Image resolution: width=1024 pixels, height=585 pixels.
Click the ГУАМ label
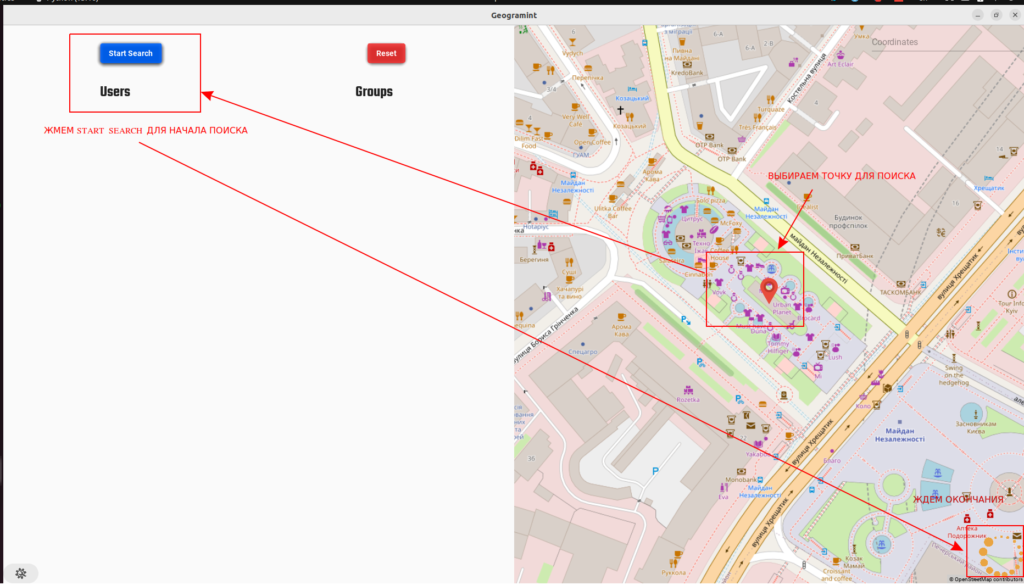point(581,155)
